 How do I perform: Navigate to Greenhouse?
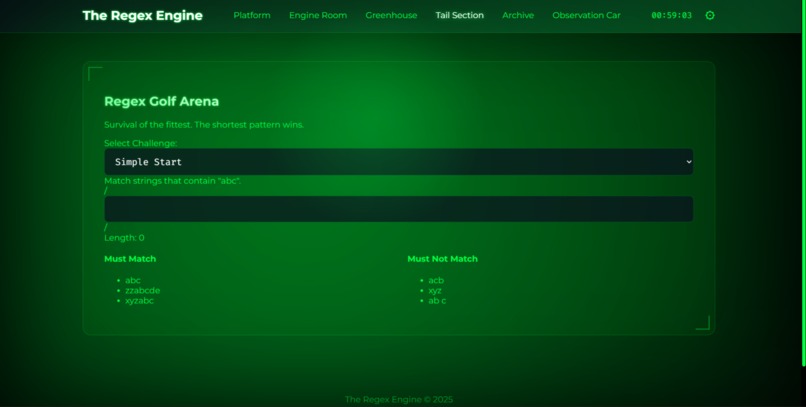(391, 15)
